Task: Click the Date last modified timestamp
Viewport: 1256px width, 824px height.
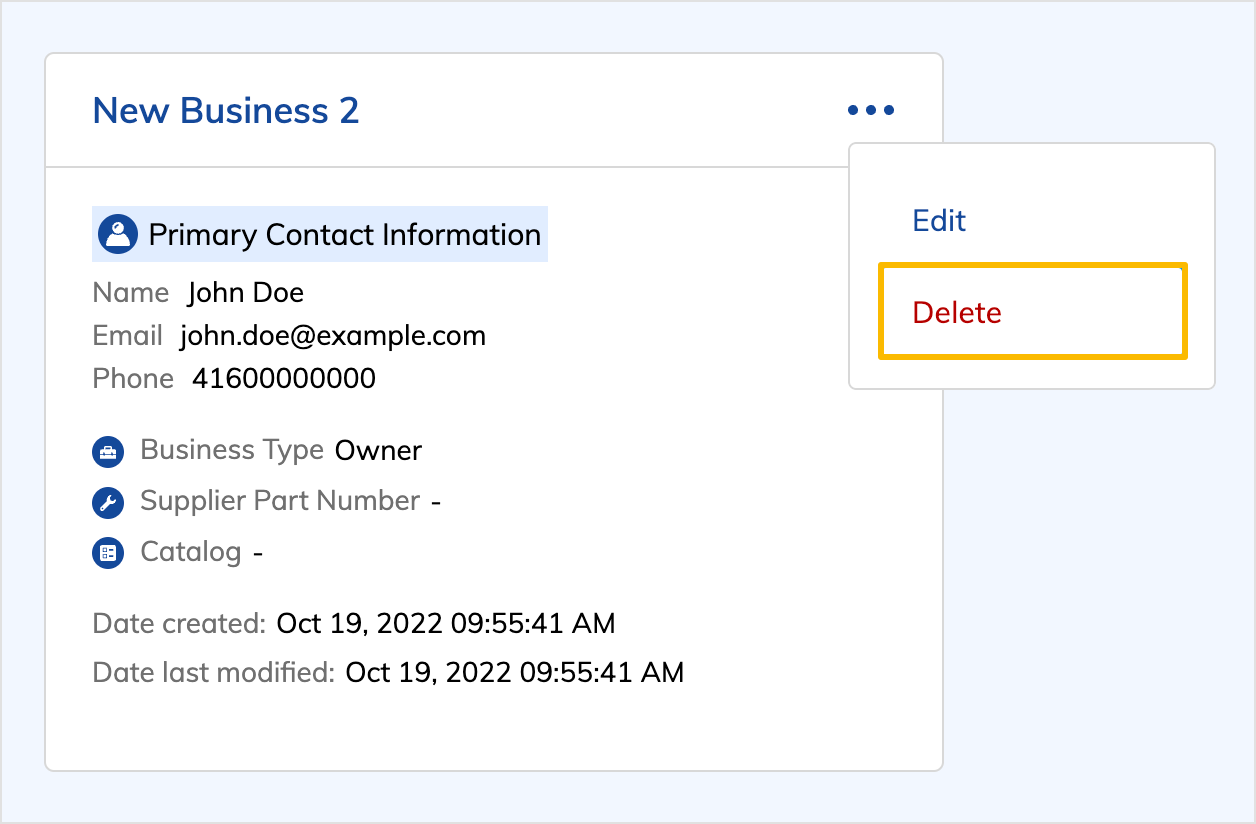Action: point(513,672)
